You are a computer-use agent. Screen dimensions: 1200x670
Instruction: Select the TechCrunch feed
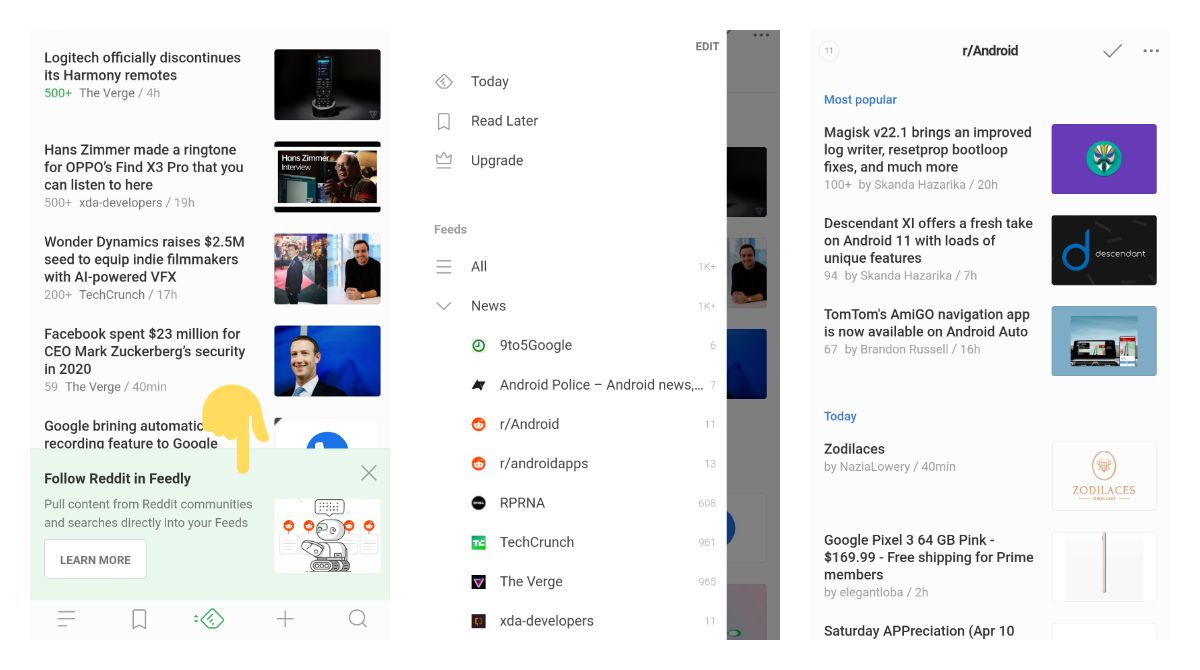click(x=536, y=541)
